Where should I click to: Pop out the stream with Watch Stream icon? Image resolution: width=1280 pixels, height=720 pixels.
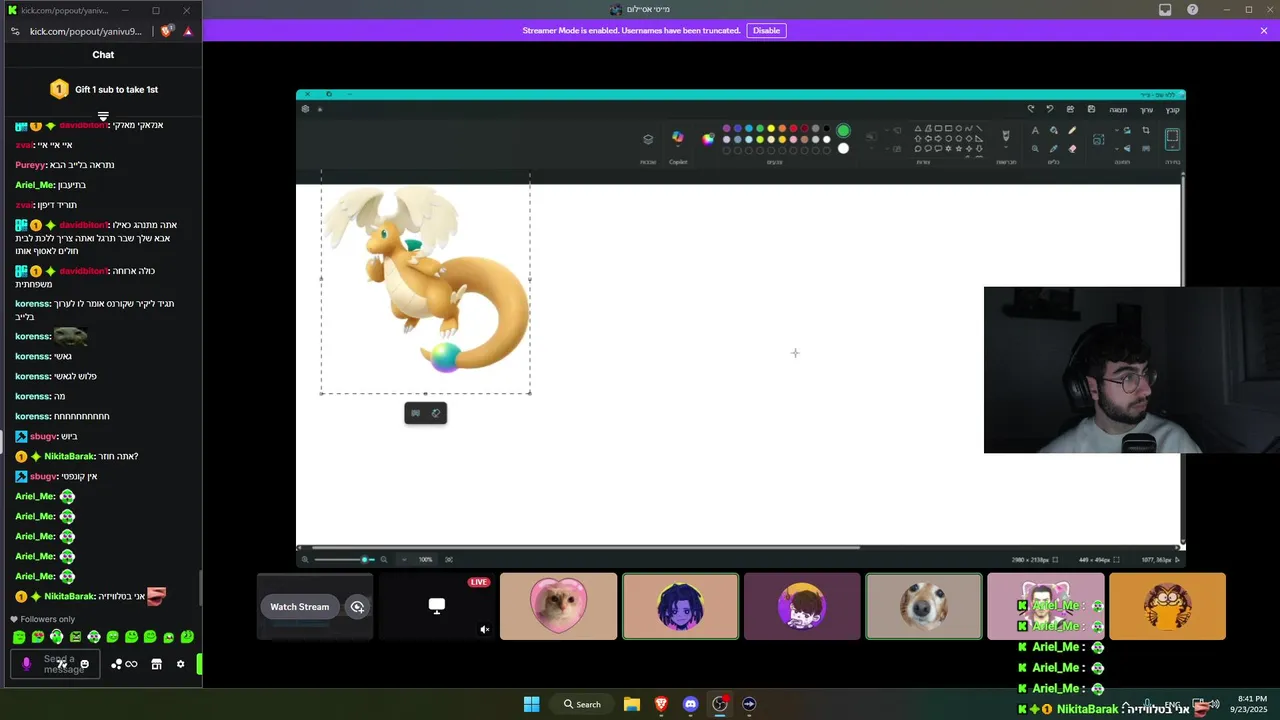[357, 607]
